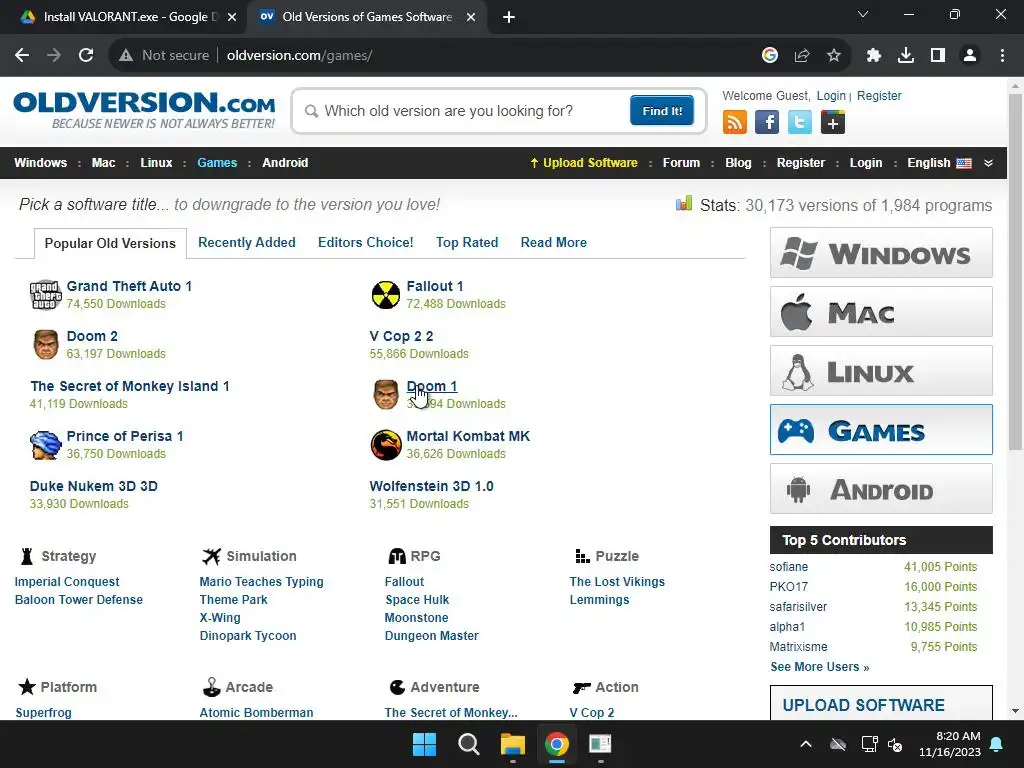Screen dimensions: 1024x768
Task: Click the Upload Software nav link
Action: [584, 163]
